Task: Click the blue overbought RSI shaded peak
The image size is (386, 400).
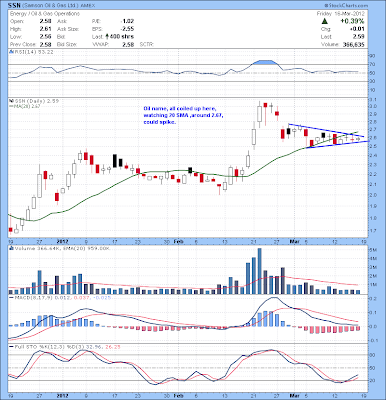Action: tap(265, 62)
